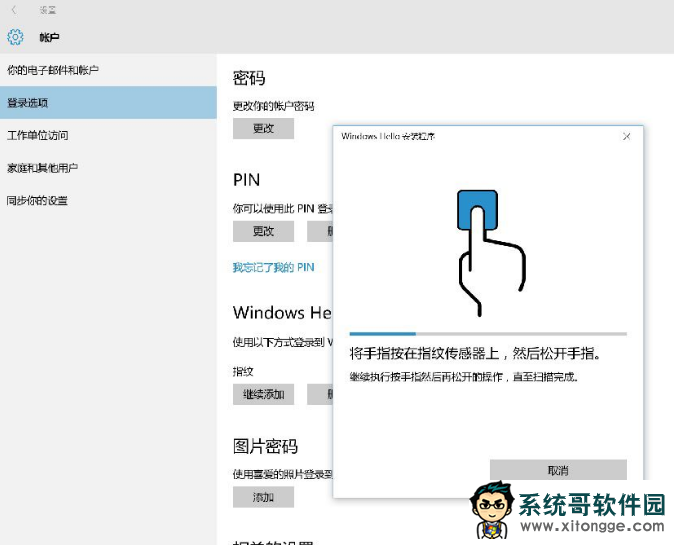This screenshot has width=674, height=545.
Task: Click the finger-on-sensor illustration
Action: pyautogui.click(x=491, y=253)
